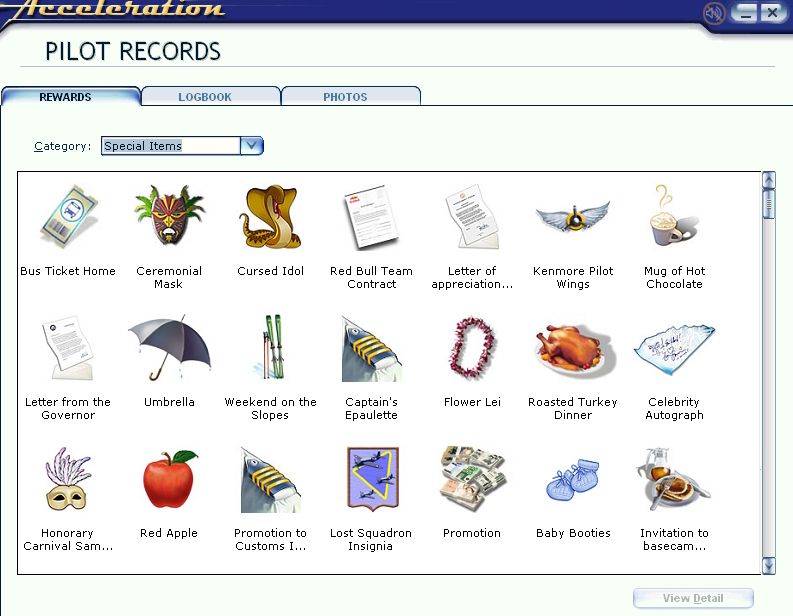Viewport: 793px width, 616px height.
Task: Close the Pilot Records window
Action: (x=772, y=13)
